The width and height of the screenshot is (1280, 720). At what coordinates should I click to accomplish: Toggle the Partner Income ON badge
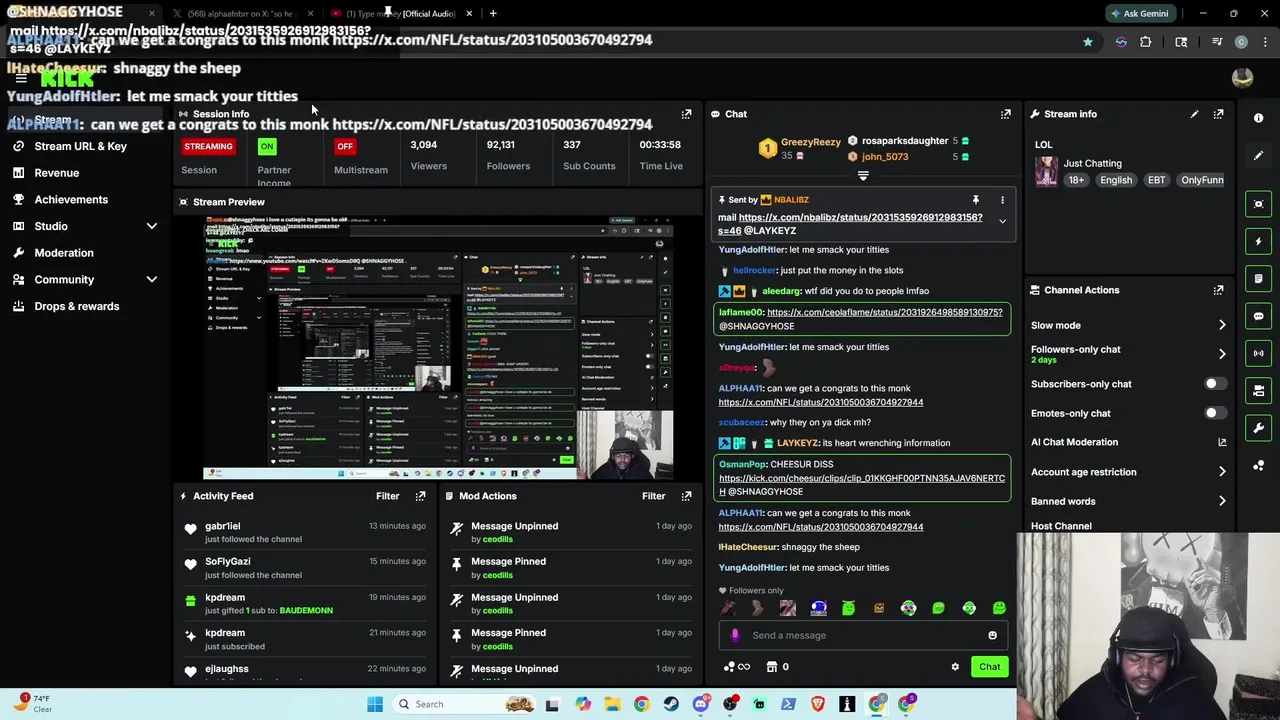(267, 146)
